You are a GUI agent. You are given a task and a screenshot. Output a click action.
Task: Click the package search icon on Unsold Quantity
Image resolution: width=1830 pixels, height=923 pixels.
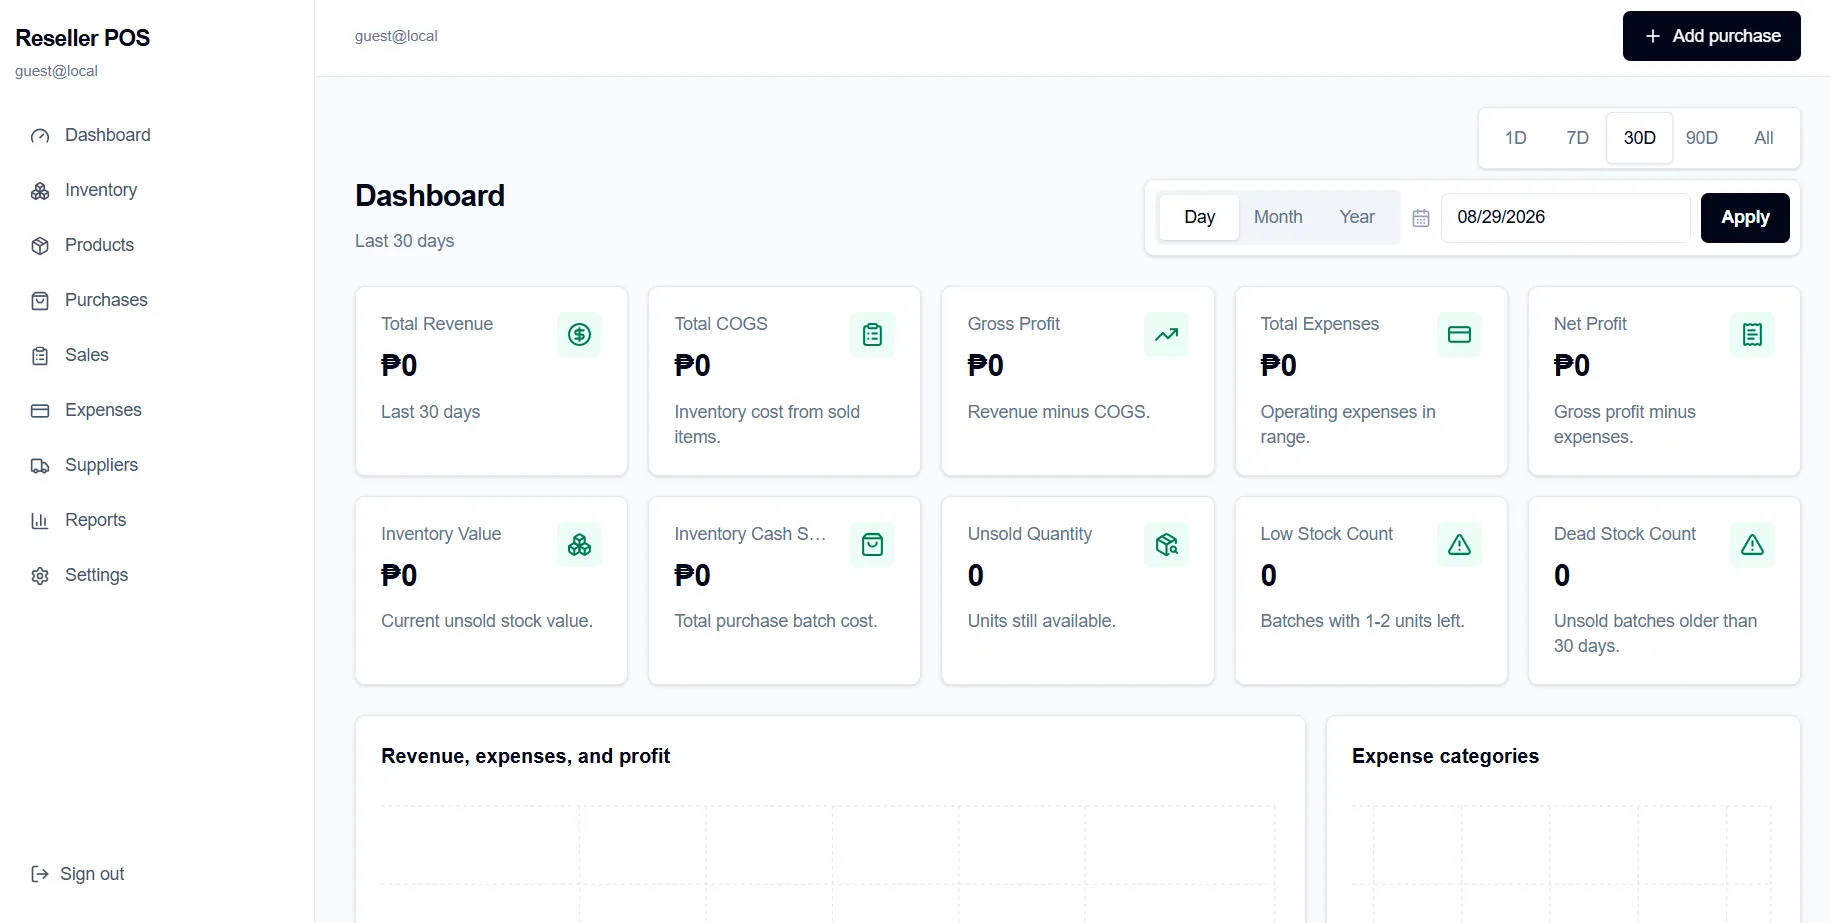1166,545
